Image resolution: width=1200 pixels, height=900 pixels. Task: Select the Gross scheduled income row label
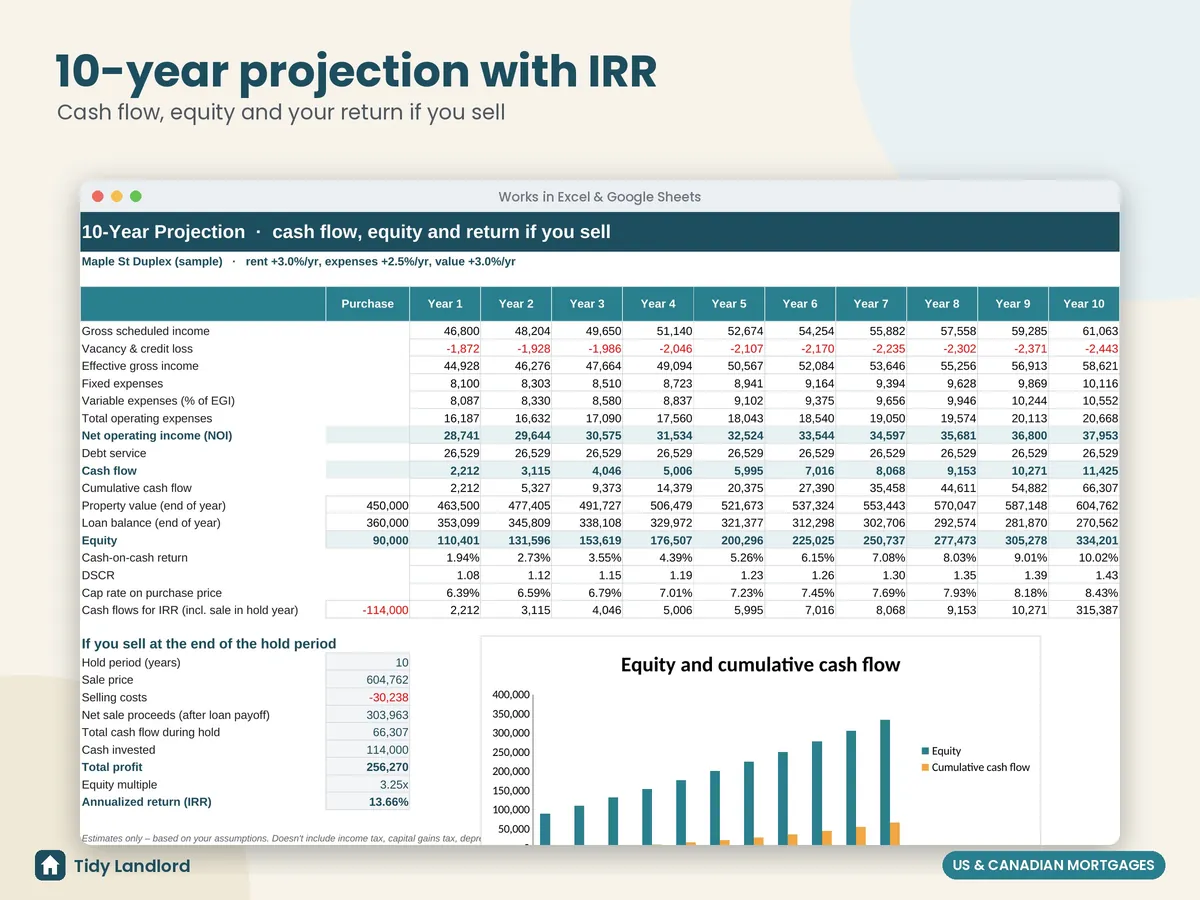146,331
